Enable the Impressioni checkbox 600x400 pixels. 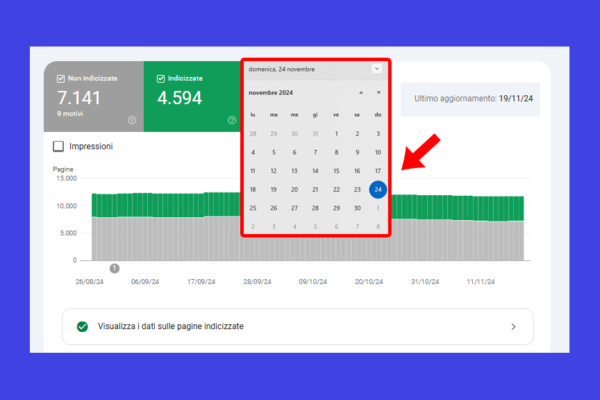click(58, 146)
